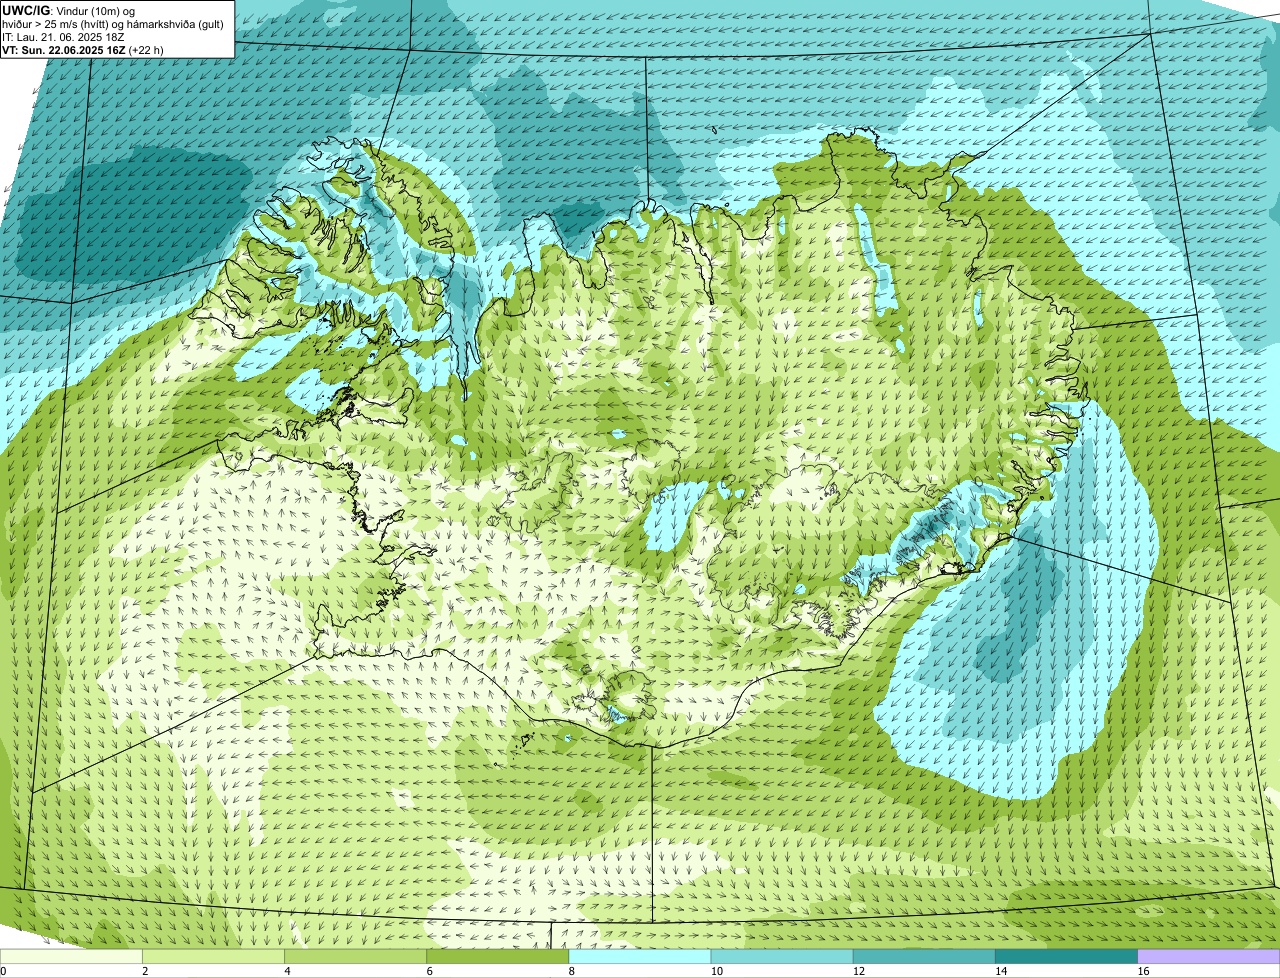Select the 6–8 m/s olive green scale segment
The width and height of the screenshot is (1280, 978).
coord(498,957)
